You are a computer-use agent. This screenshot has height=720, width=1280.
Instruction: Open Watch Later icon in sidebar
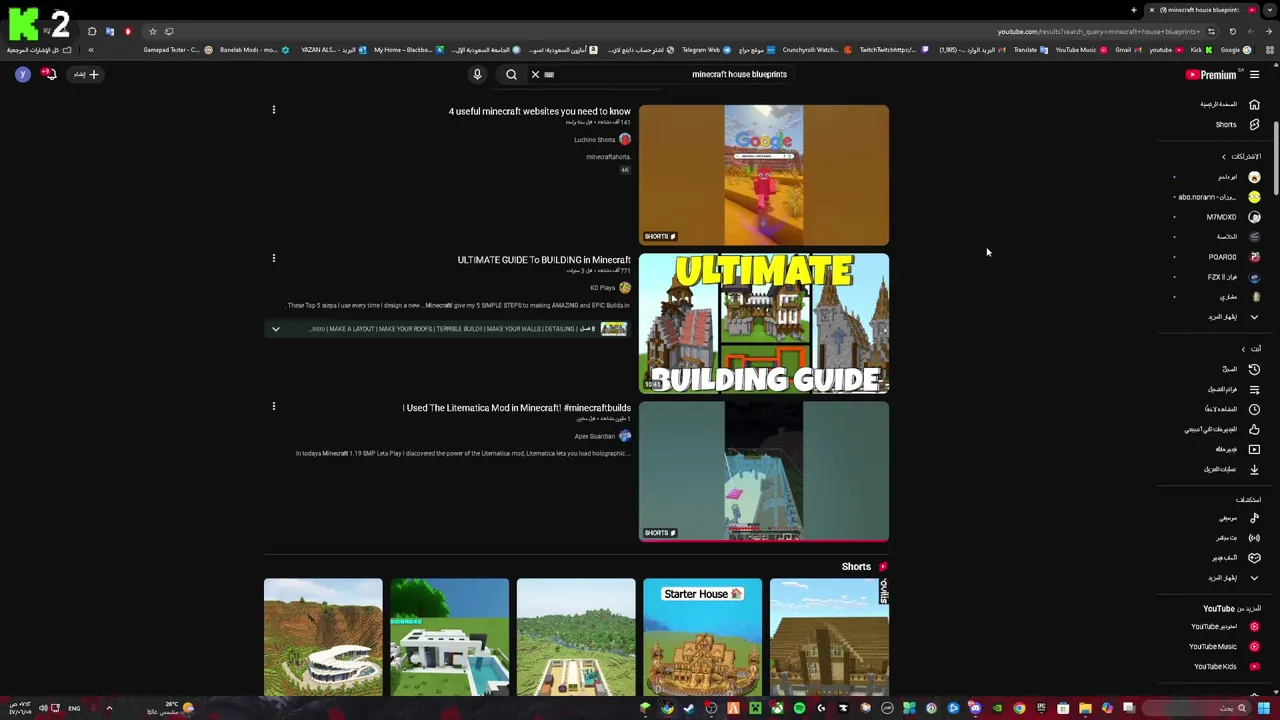click(x=1254, y=409)
